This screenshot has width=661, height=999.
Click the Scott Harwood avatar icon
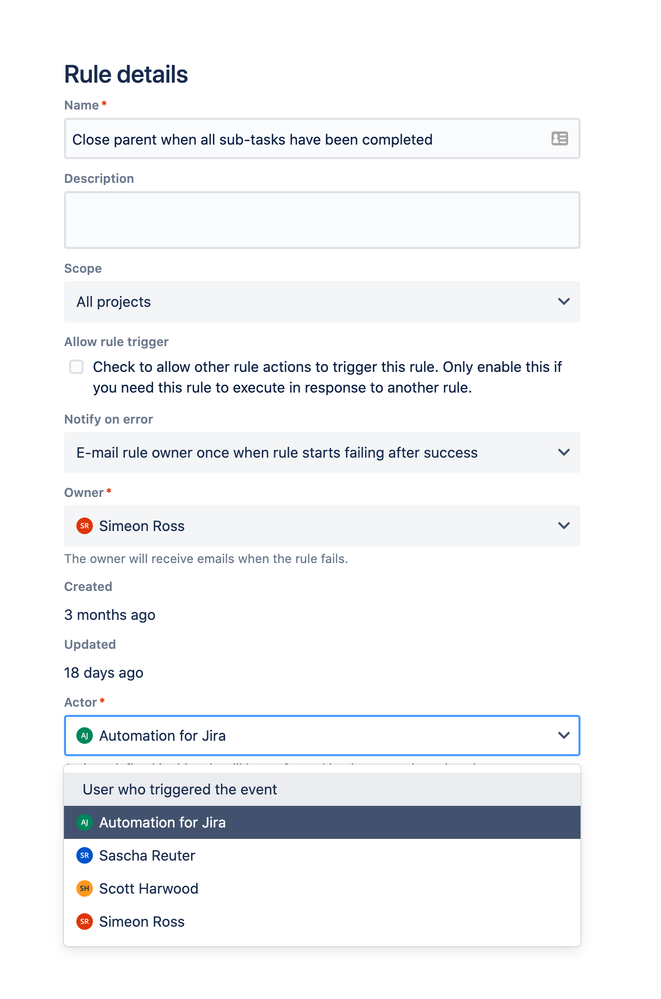84,889
